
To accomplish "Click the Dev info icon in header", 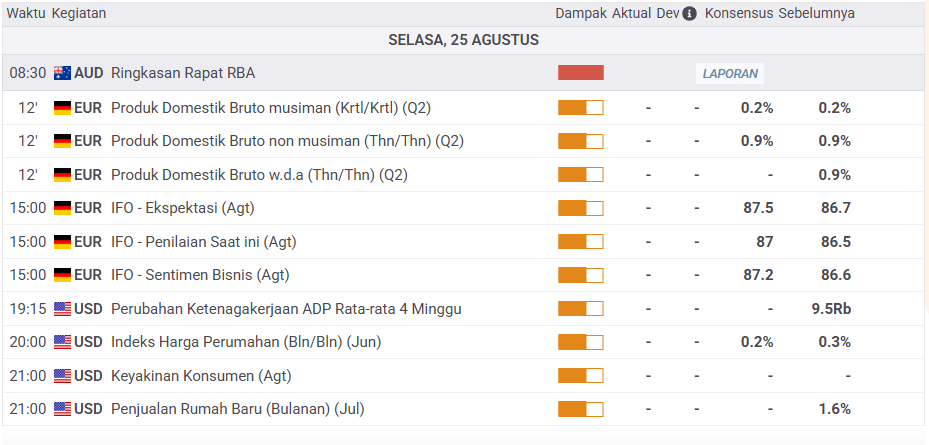I will coord(689,14).
